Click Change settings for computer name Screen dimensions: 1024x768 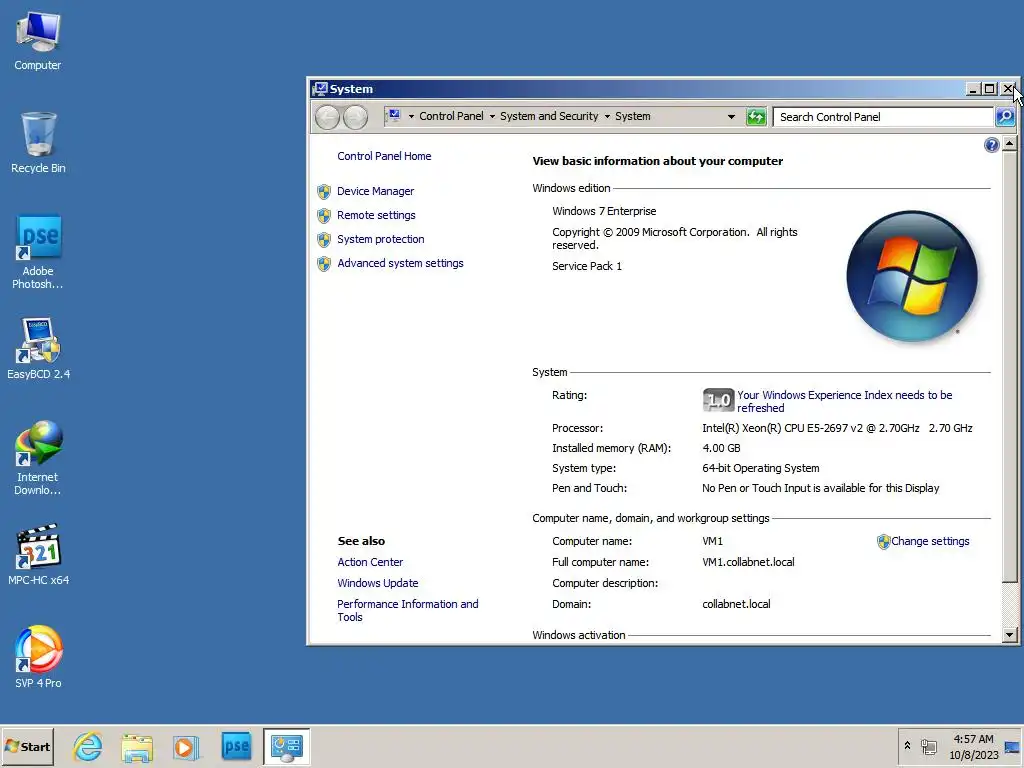930,541
